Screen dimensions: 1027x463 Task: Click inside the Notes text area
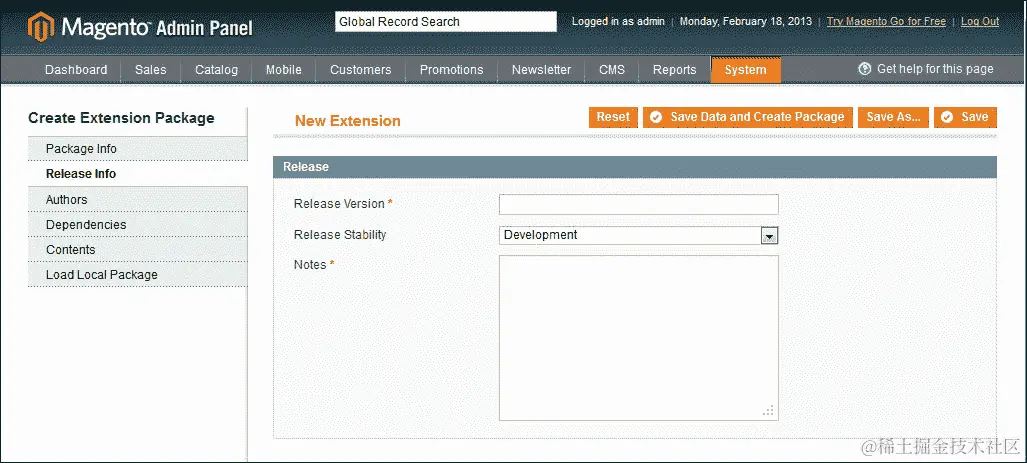pyautogui.click(x=639, y=338)
